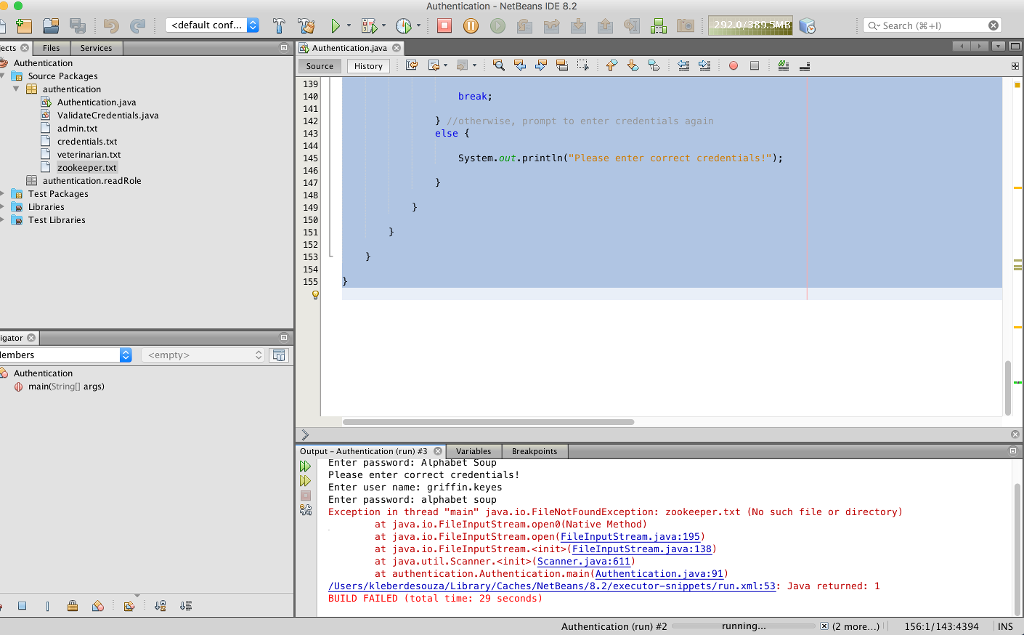Click the running task progress bar
The image size is (1024, 635).
745,627
